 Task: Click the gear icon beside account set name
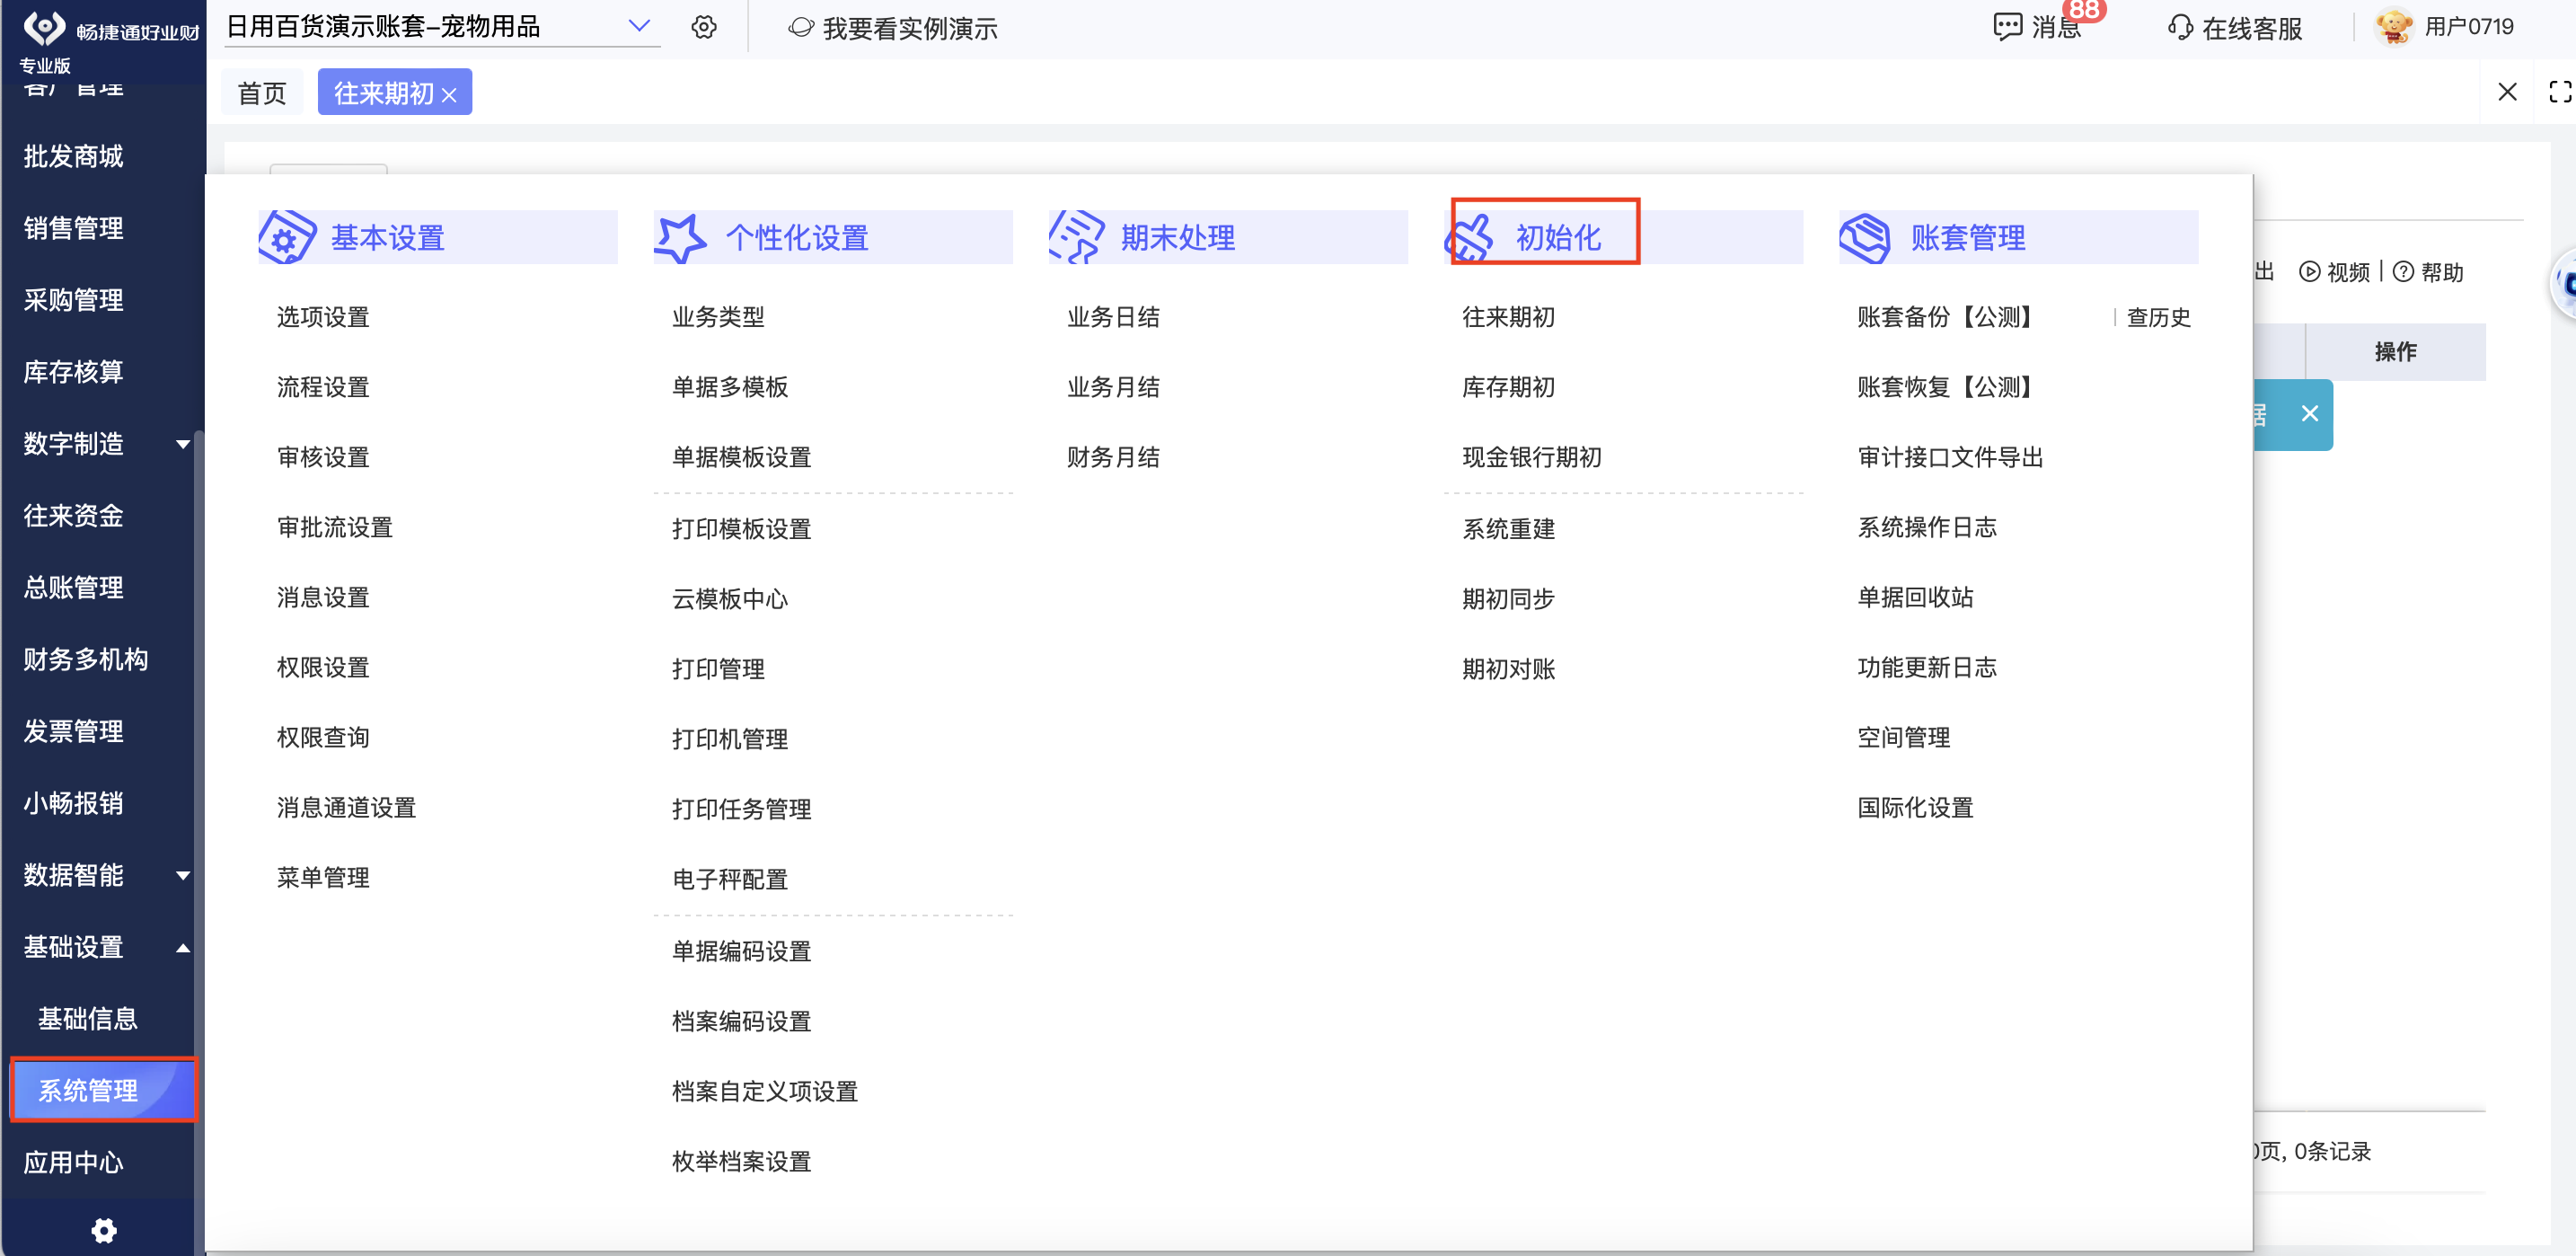click(704, 27)
